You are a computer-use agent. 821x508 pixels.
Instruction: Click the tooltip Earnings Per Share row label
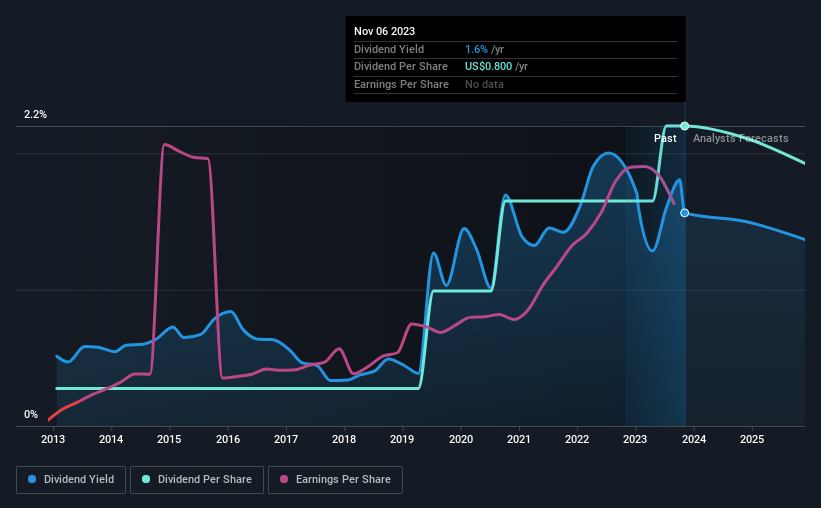[x=401, y=84]
